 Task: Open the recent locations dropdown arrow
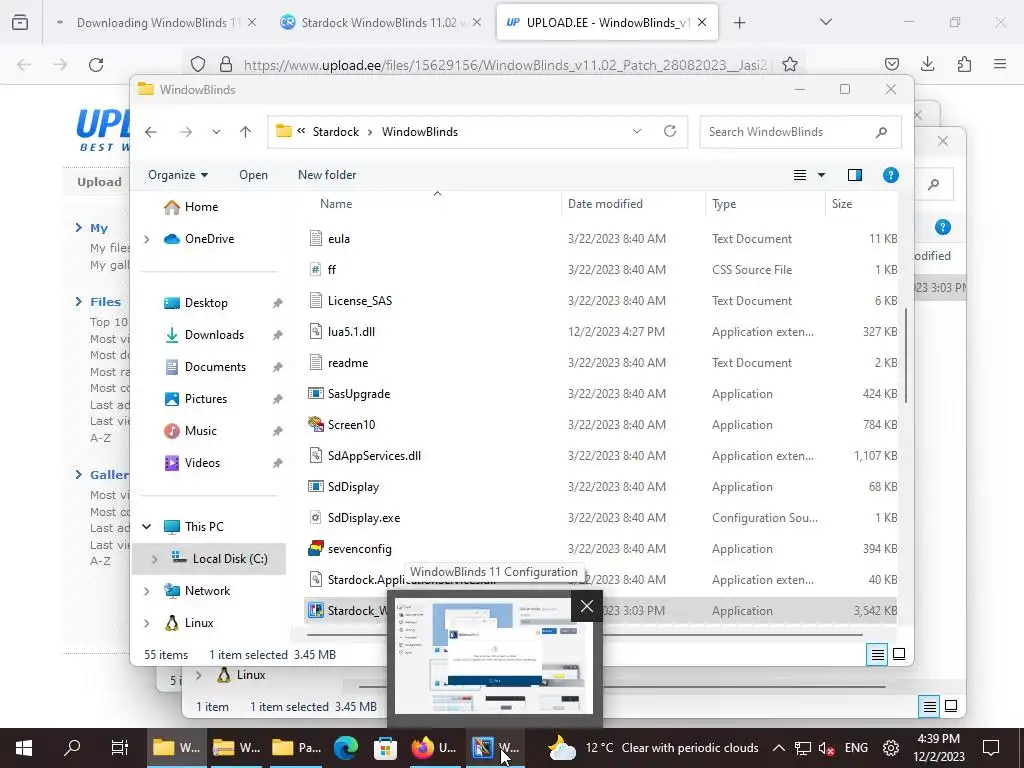216,132
